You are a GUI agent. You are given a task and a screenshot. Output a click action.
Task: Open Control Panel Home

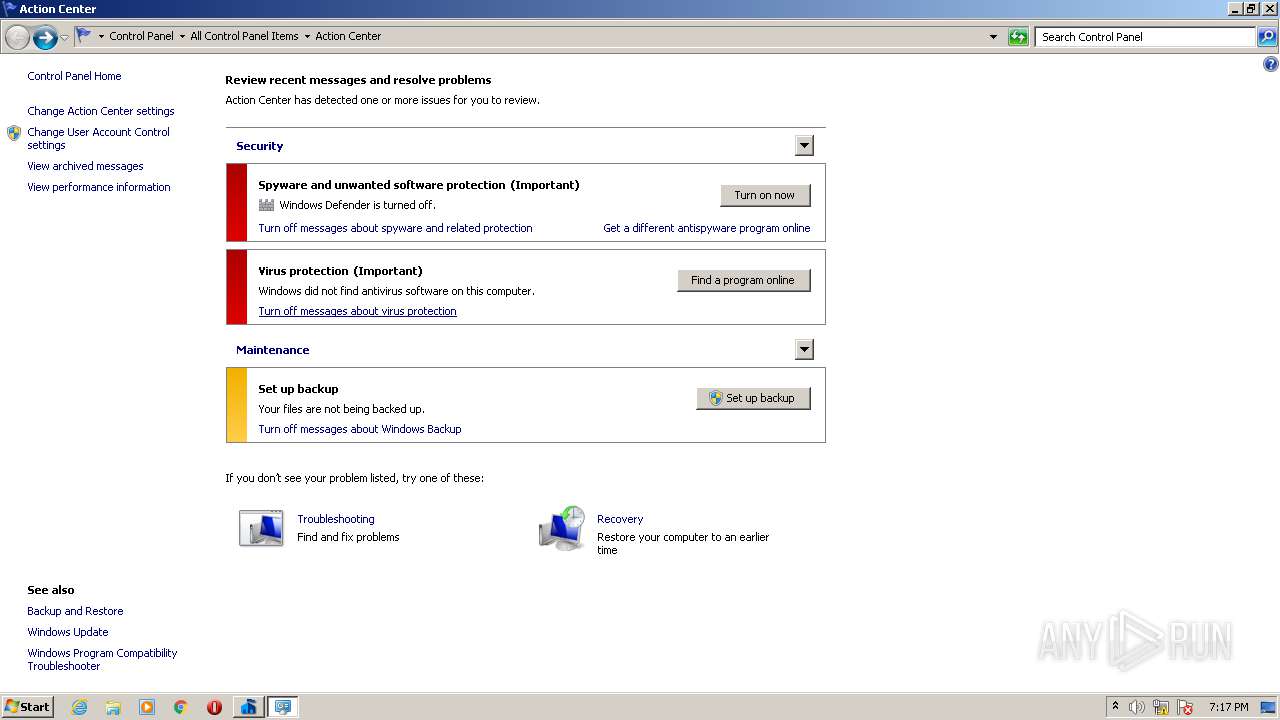pyautogui.click(x=74, y=76)
